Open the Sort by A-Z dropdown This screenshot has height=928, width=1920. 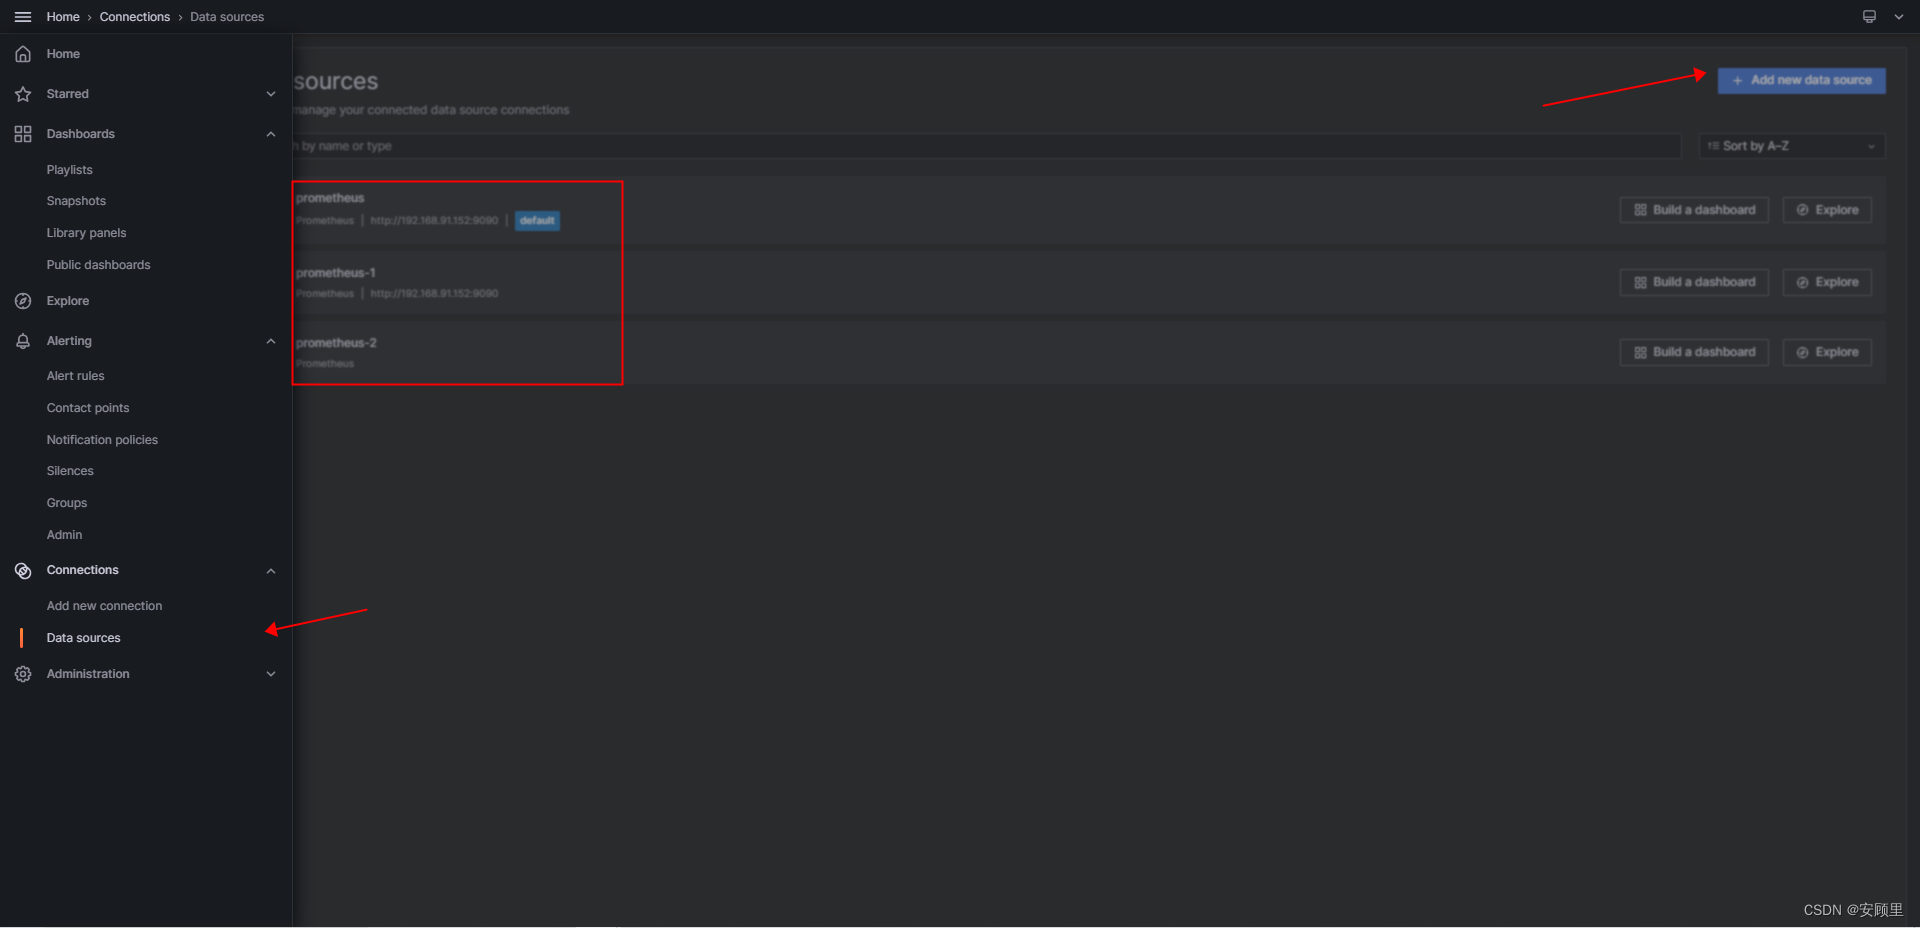1792,146
